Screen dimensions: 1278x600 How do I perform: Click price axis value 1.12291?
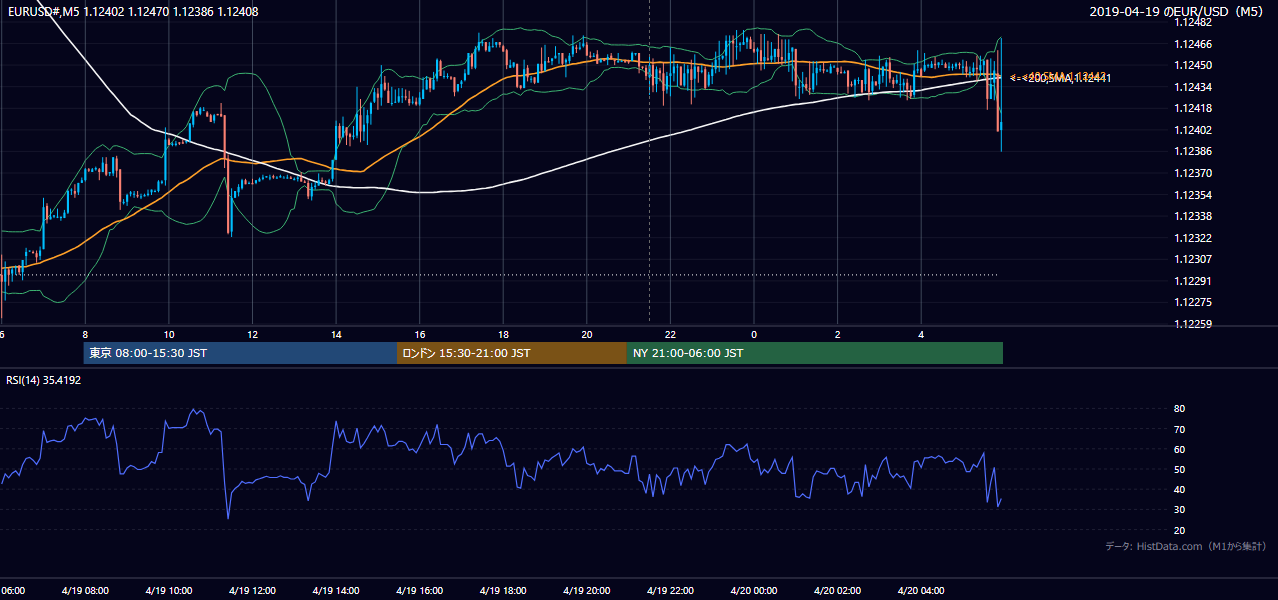pyautogui.click(x=1194, y=281)
